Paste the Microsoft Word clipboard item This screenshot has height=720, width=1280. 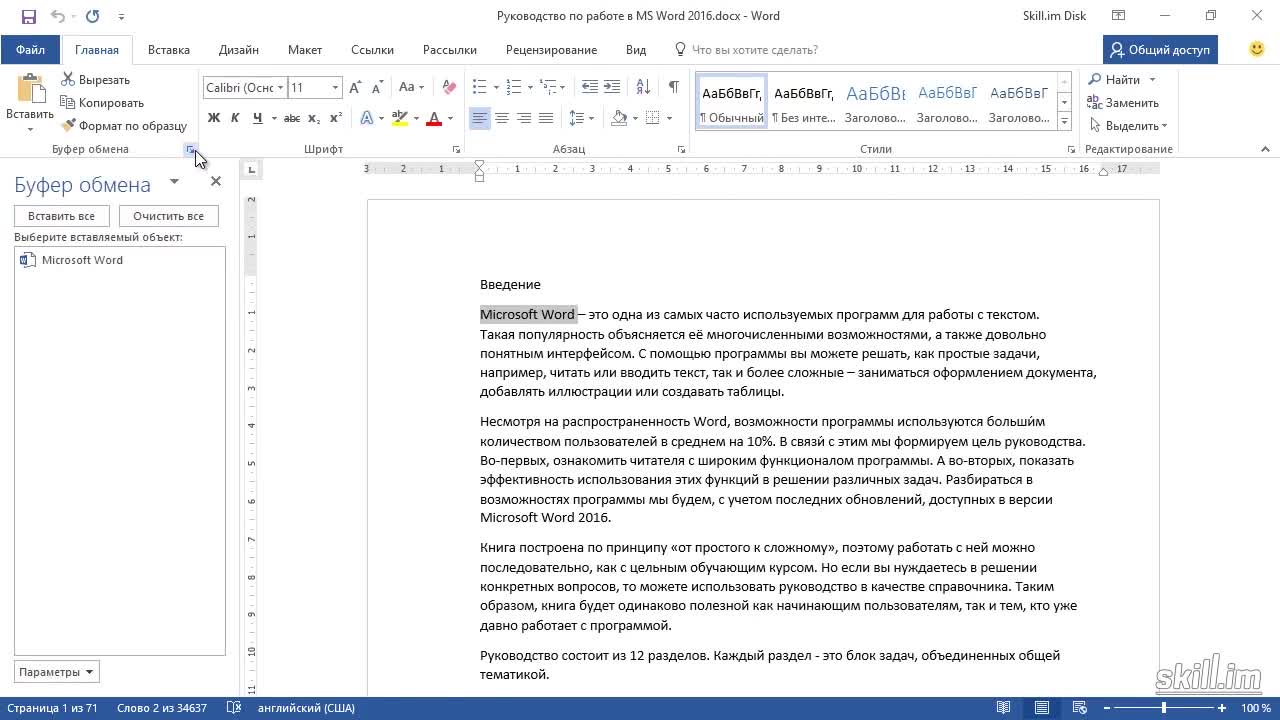tap(119, 260)
